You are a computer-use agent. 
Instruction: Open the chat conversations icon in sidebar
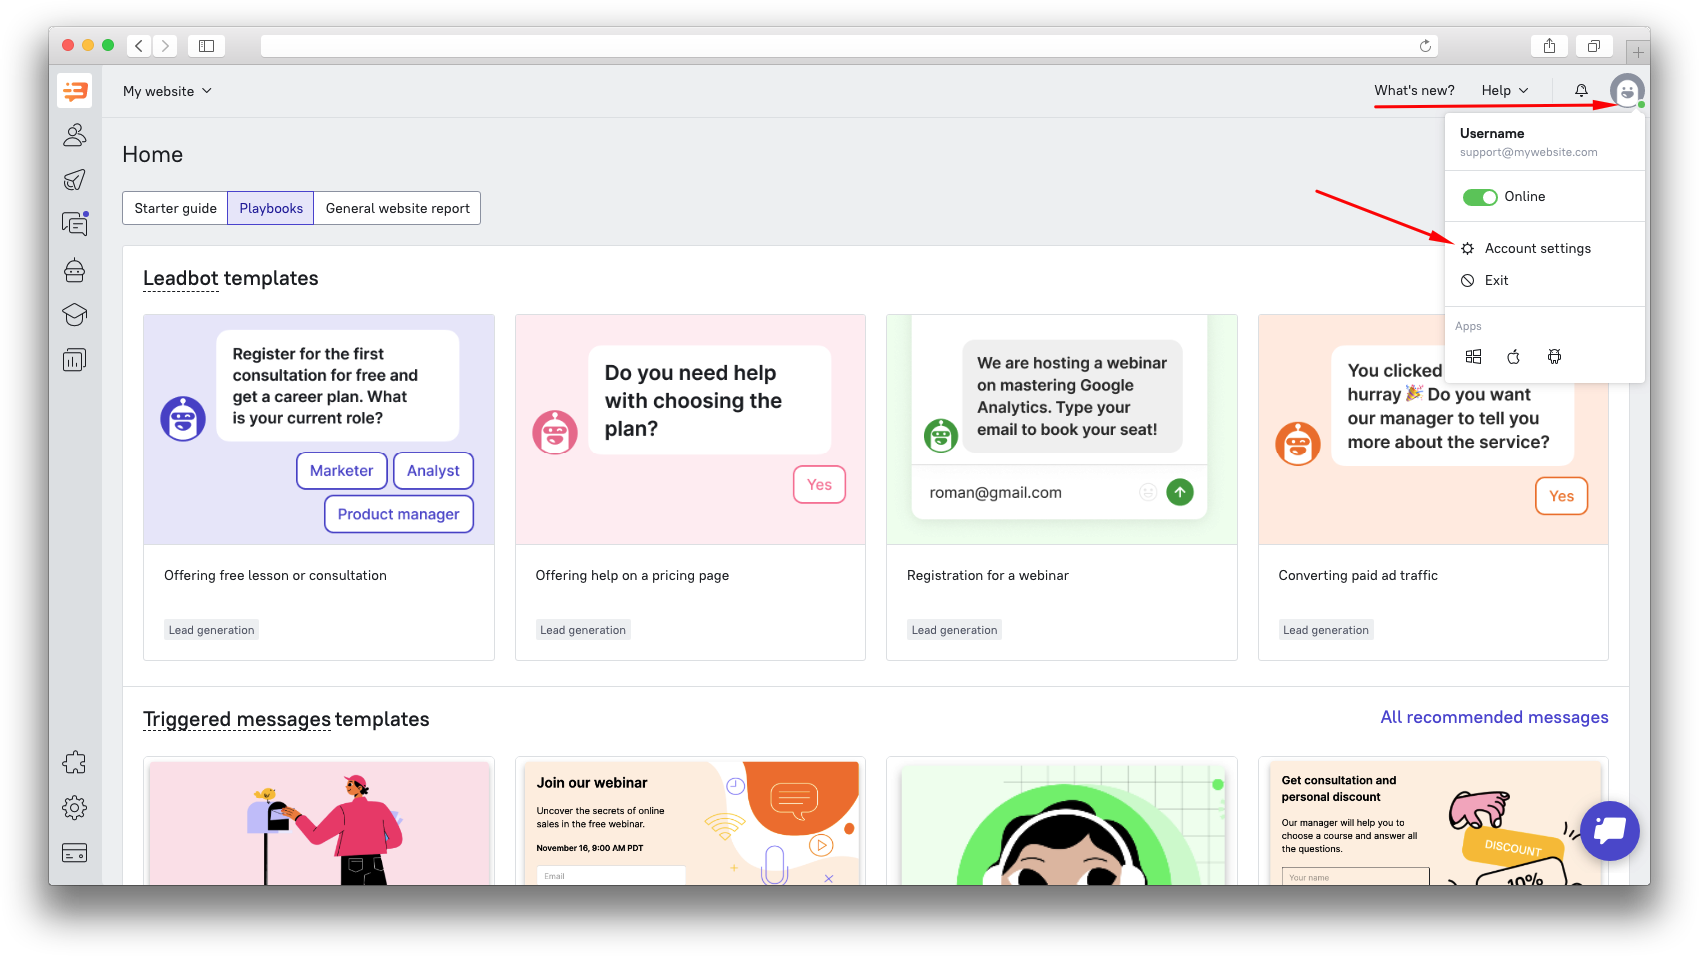75,224
